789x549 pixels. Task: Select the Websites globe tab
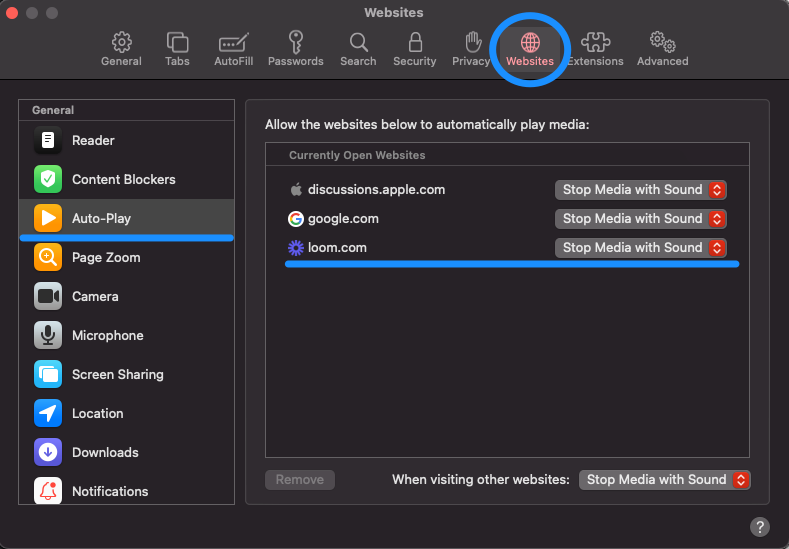tap(530, 43)
